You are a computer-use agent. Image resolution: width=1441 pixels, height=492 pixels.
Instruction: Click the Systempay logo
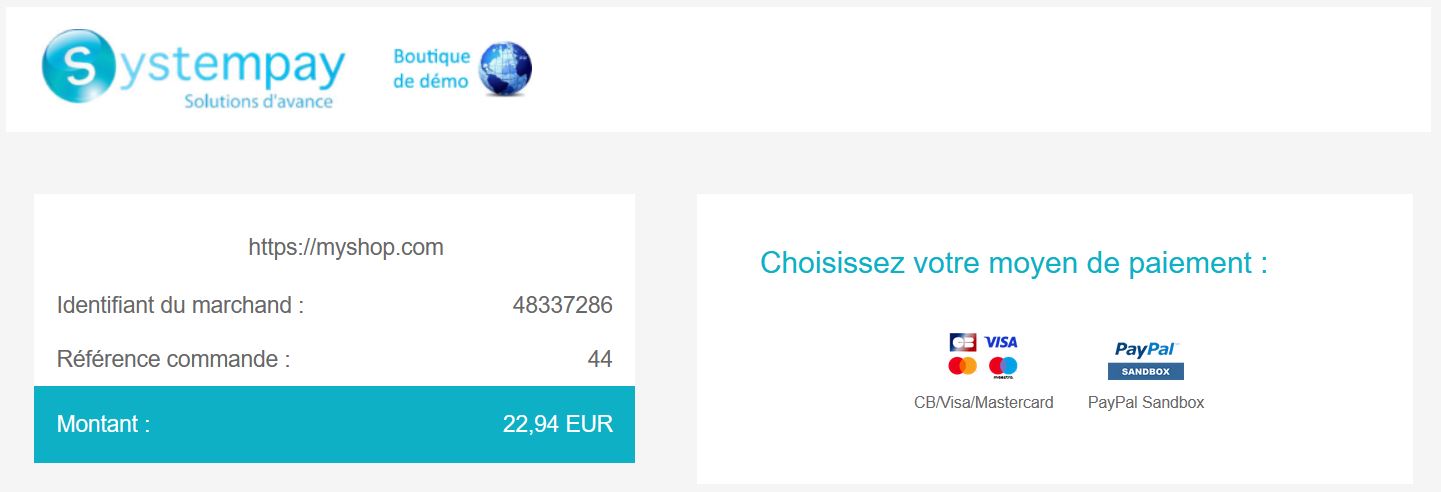click(193, 68)
